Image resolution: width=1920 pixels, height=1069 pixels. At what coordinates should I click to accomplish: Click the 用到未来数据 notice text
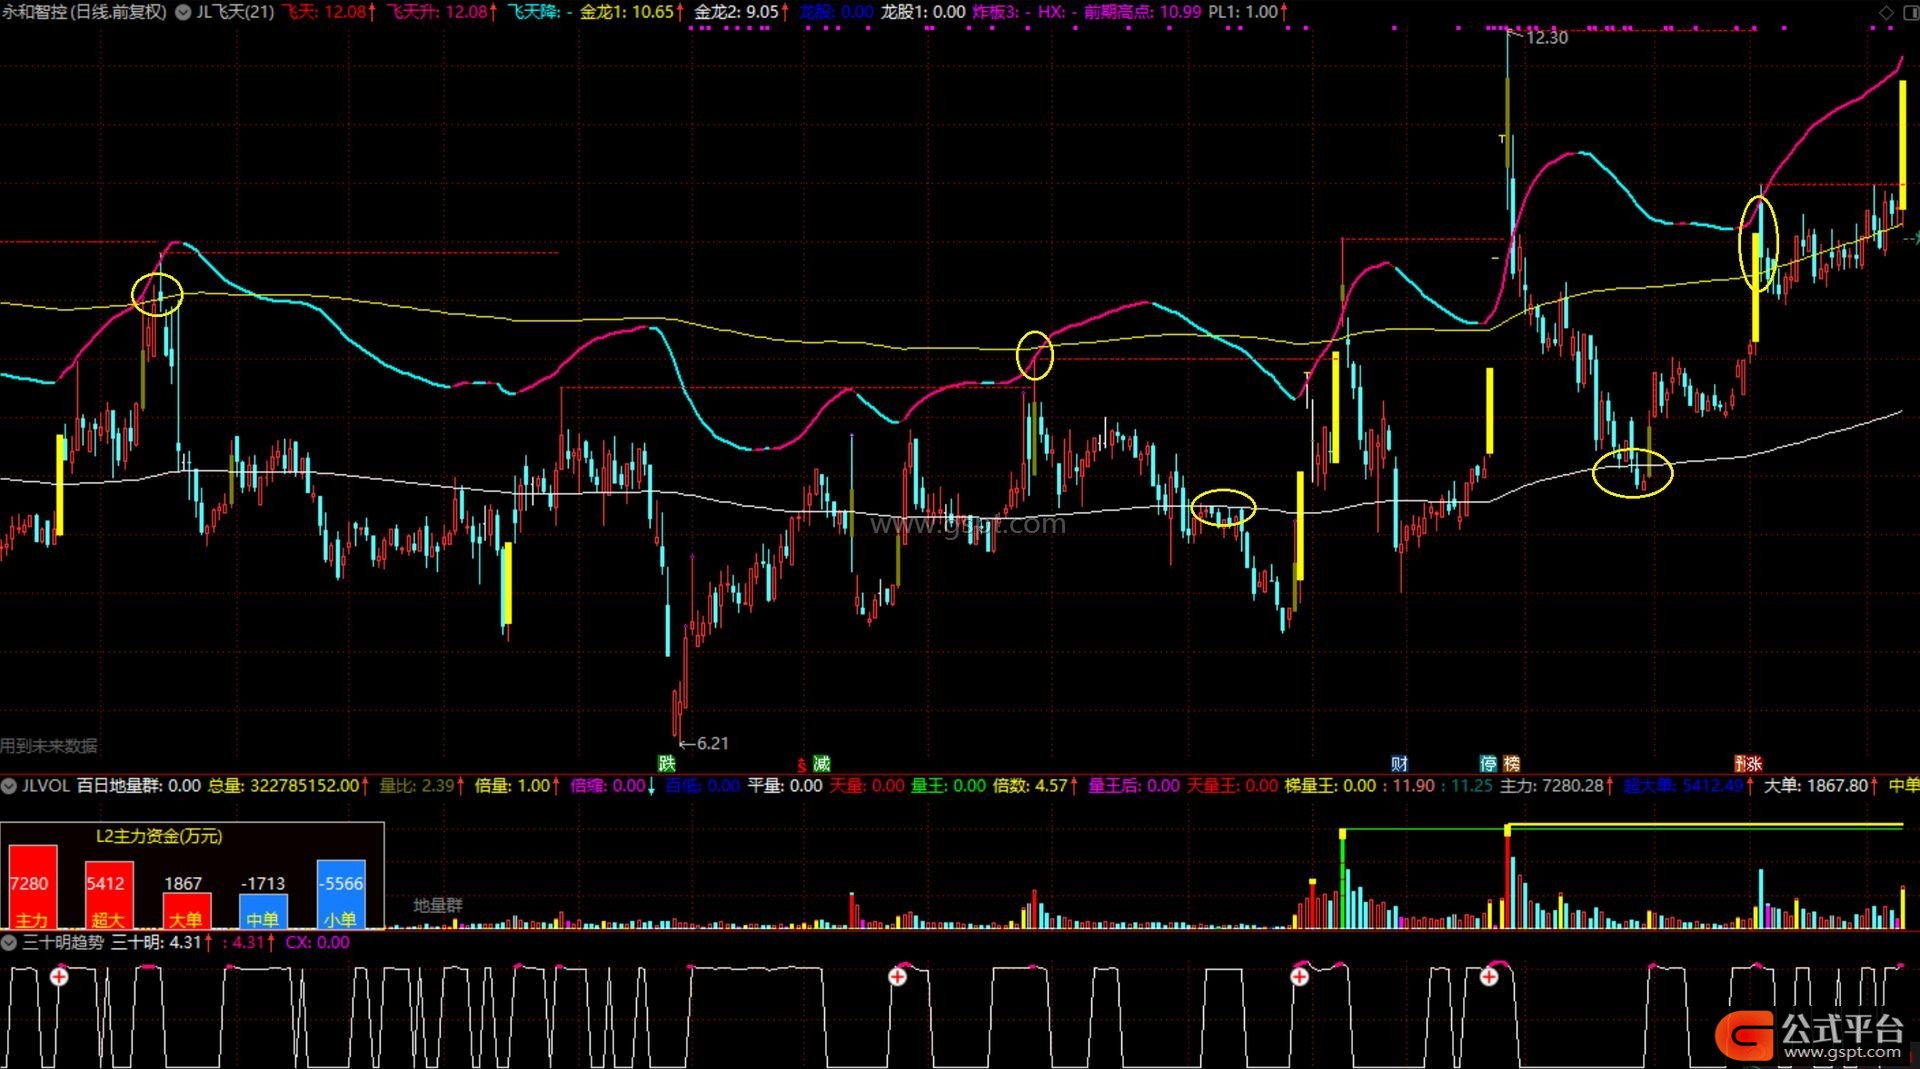[49, 746]
